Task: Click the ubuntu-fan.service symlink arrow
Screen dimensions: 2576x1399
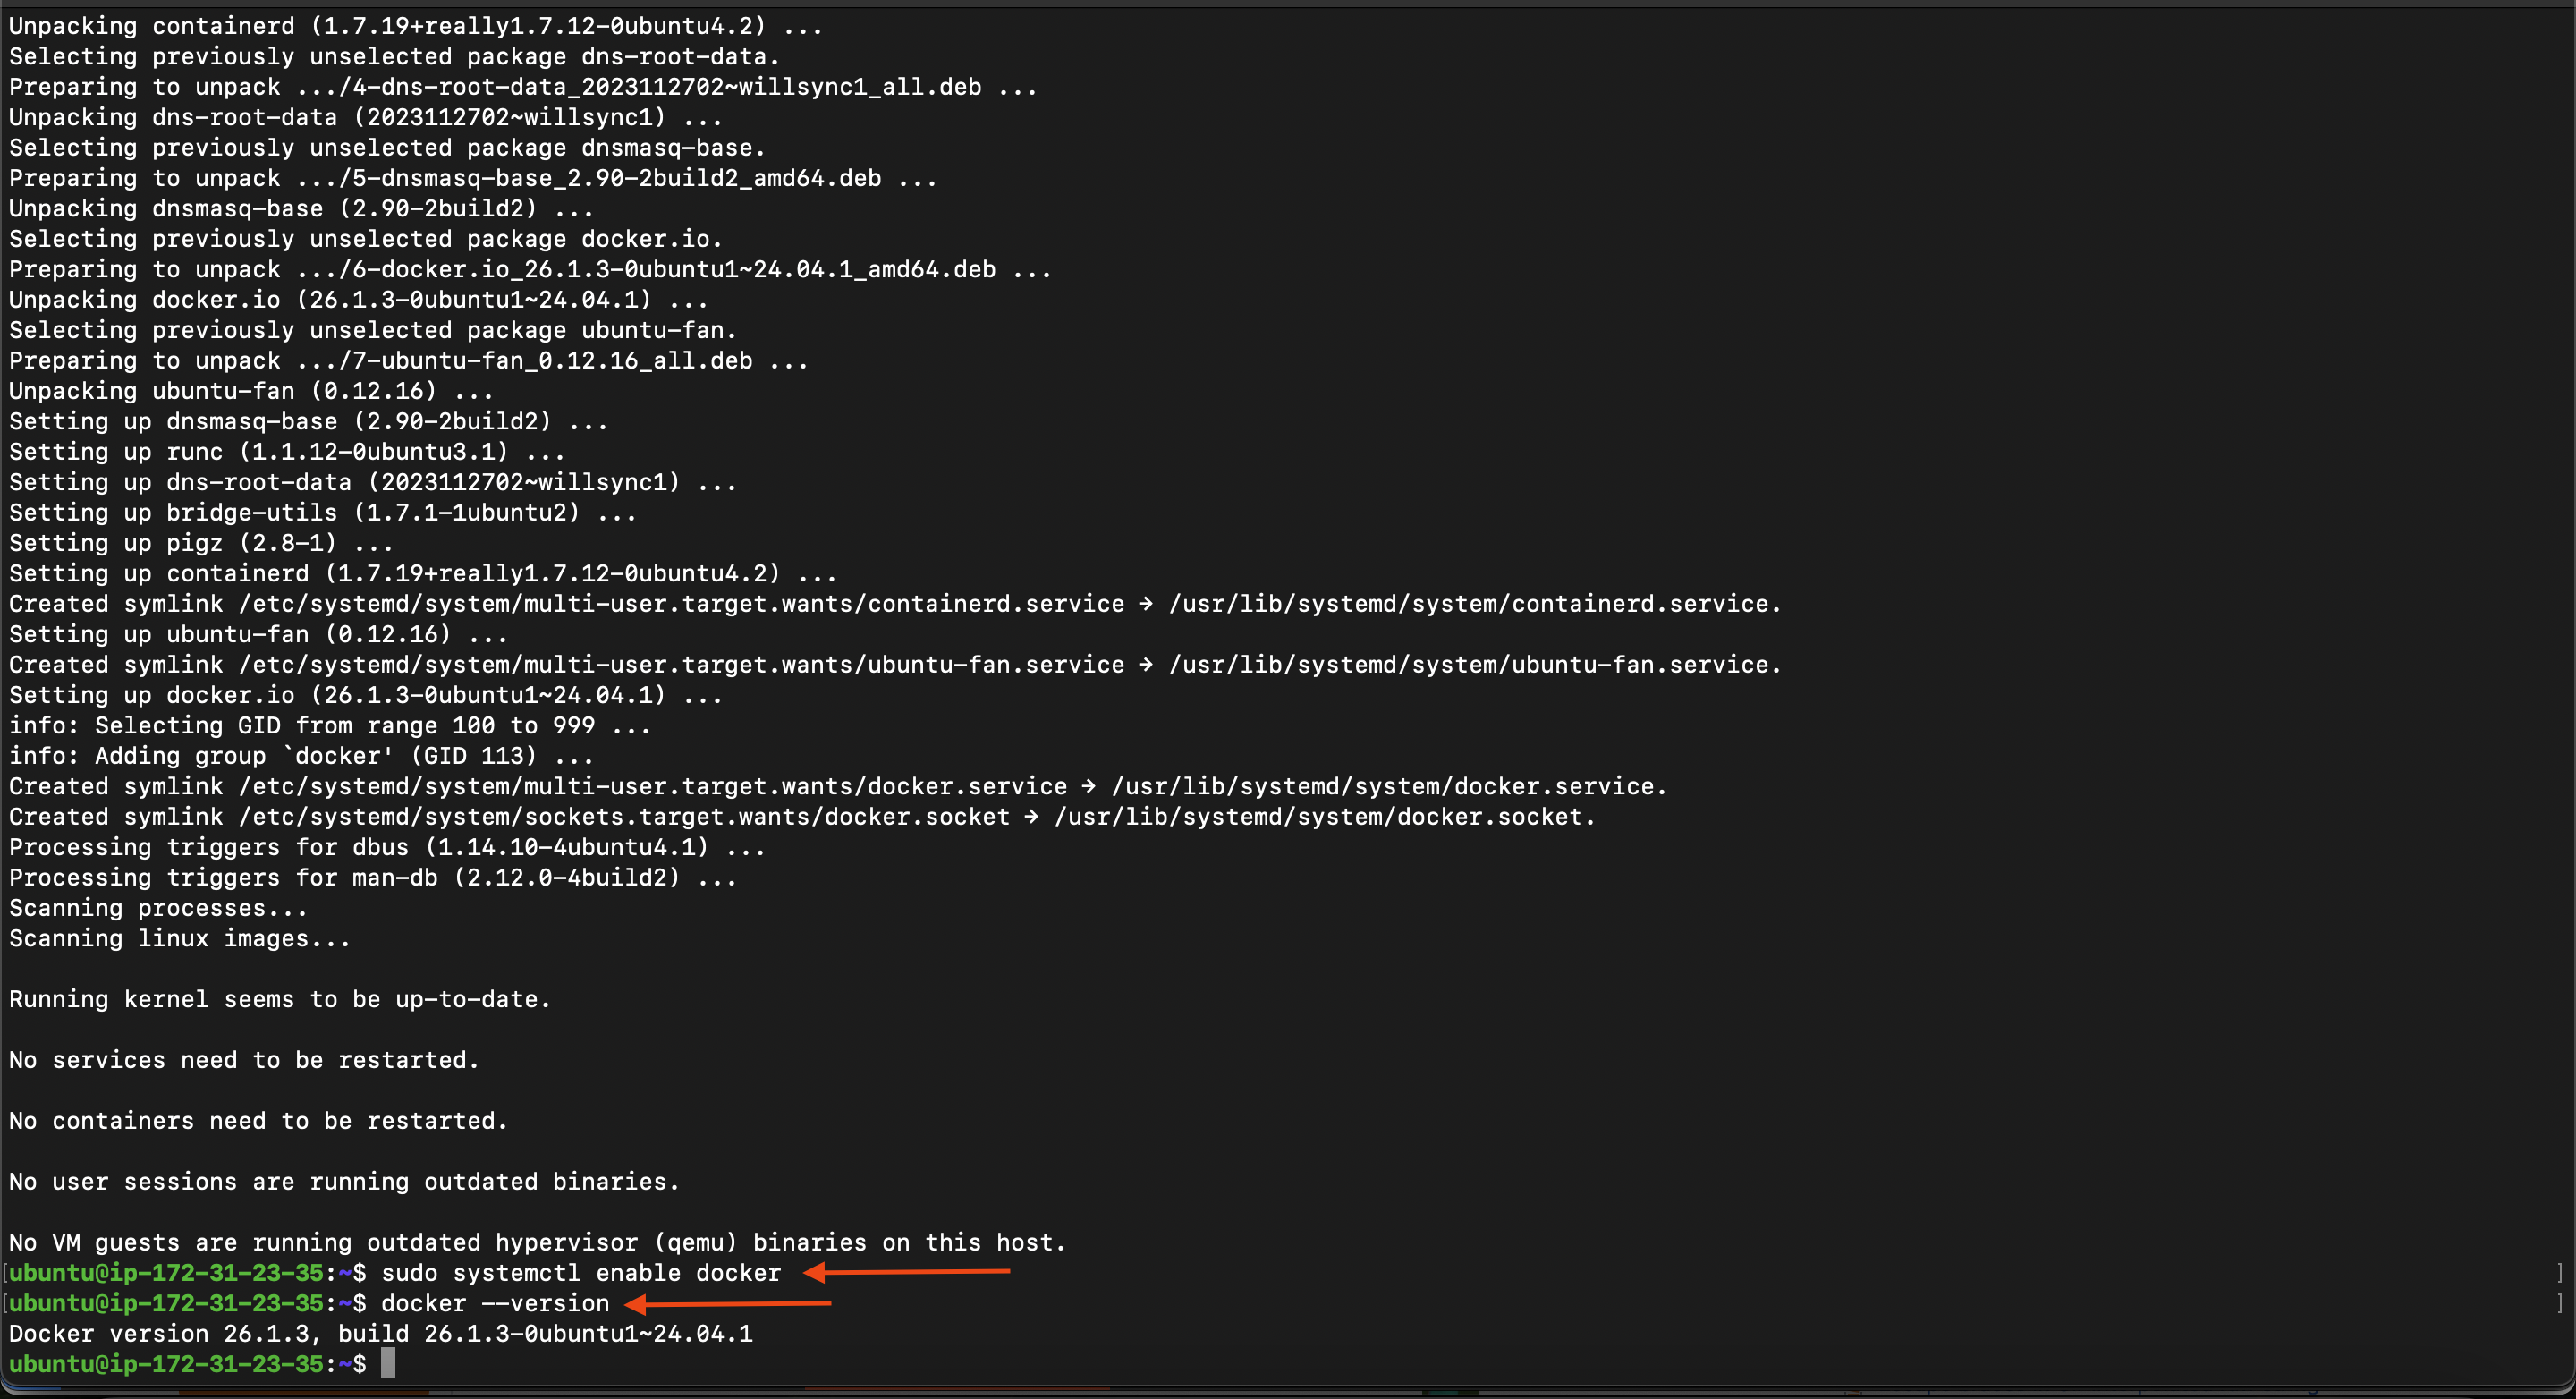Action: [1146, 665]
